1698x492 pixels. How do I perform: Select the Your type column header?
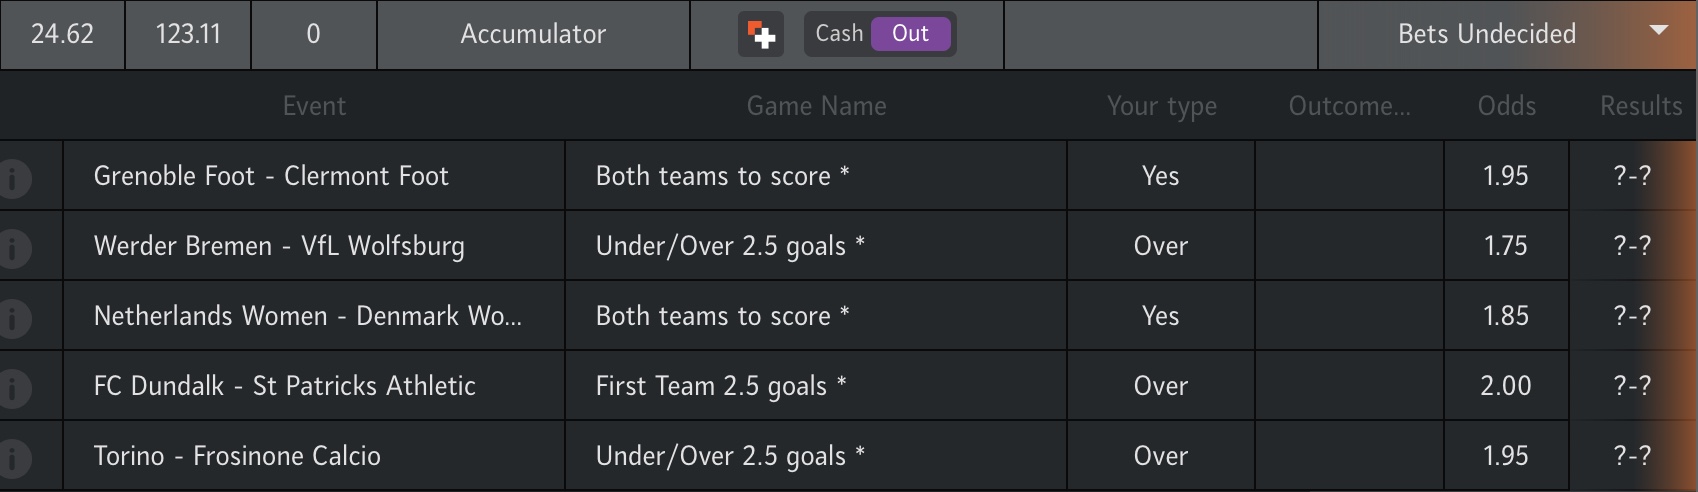tap(1161, 106)
